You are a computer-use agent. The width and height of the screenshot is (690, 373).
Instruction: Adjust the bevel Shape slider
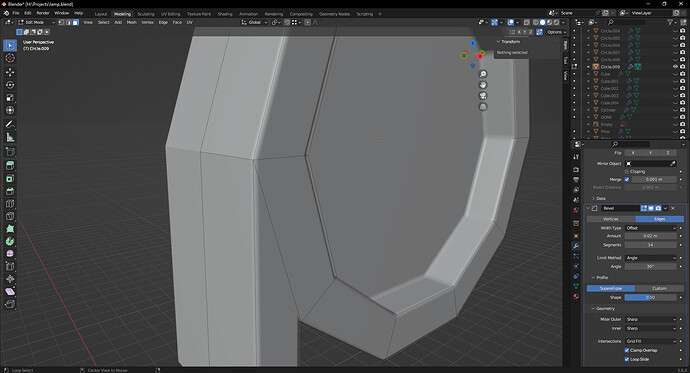pos(650,298)
